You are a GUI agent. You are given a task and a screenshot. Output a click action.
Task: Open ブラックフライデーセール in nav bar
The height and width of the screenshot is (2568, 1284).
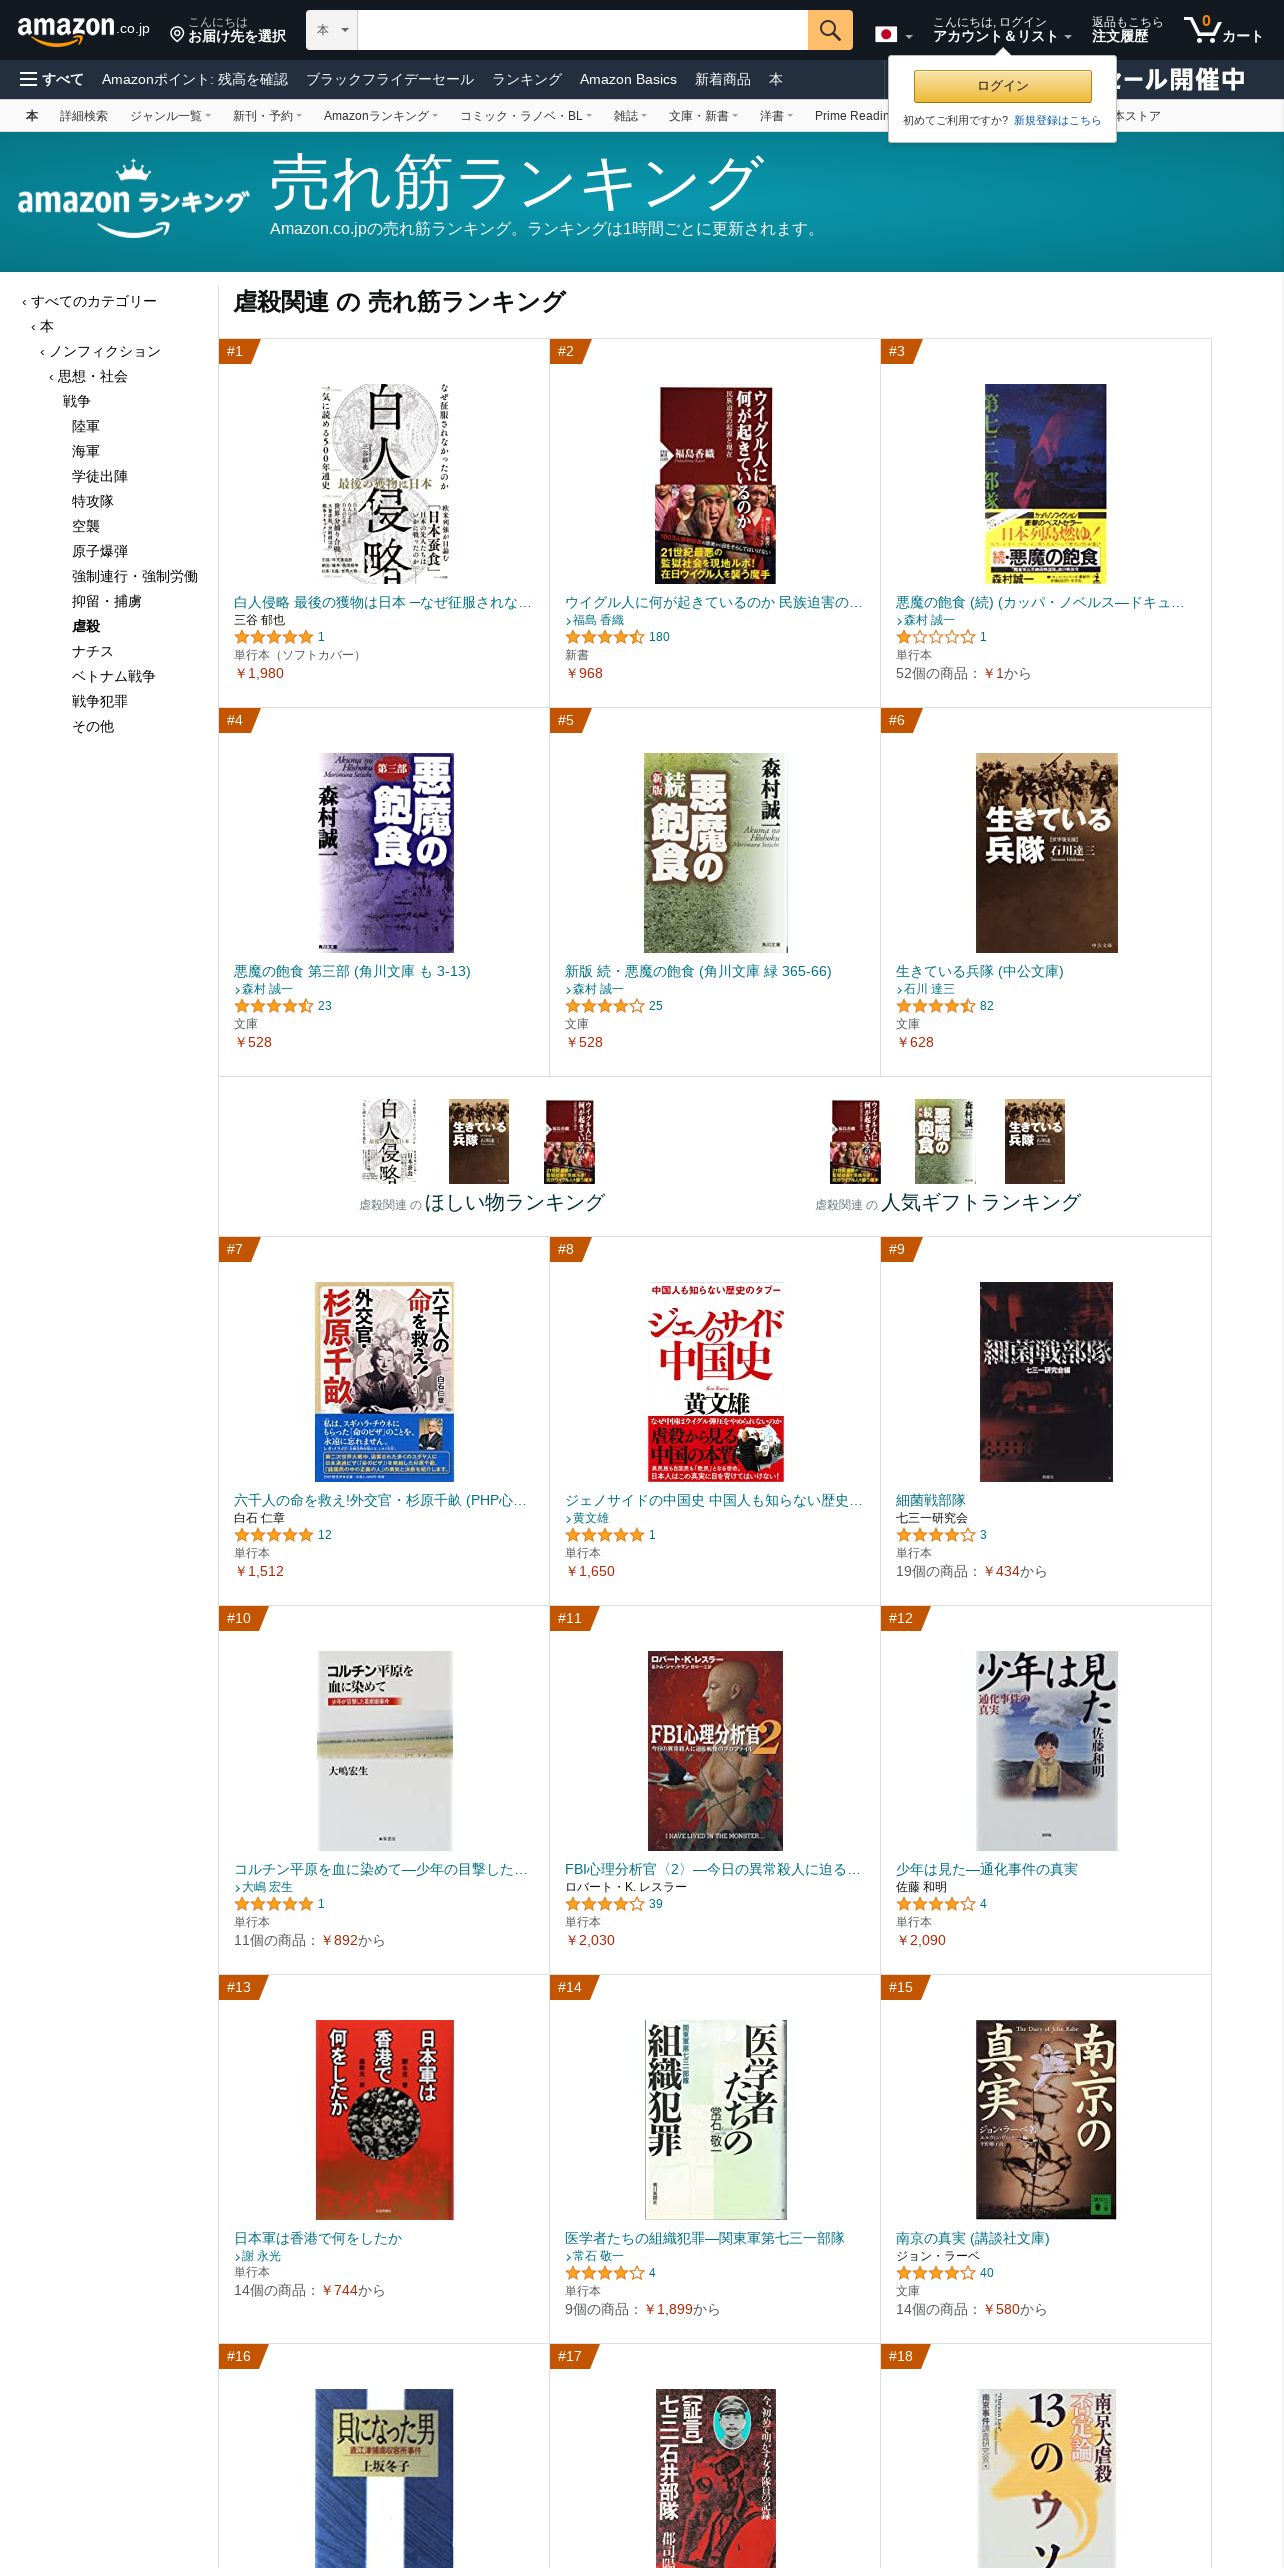click(x=390, y=79)
